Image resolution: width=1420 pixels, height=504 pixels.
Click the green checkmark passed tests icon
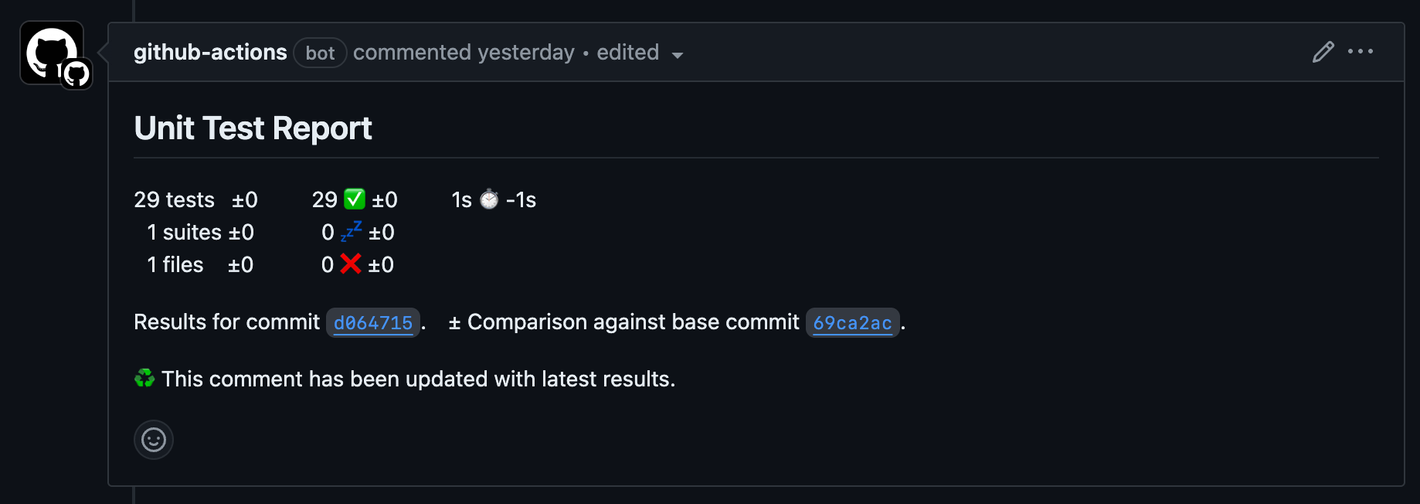[354, 199]
